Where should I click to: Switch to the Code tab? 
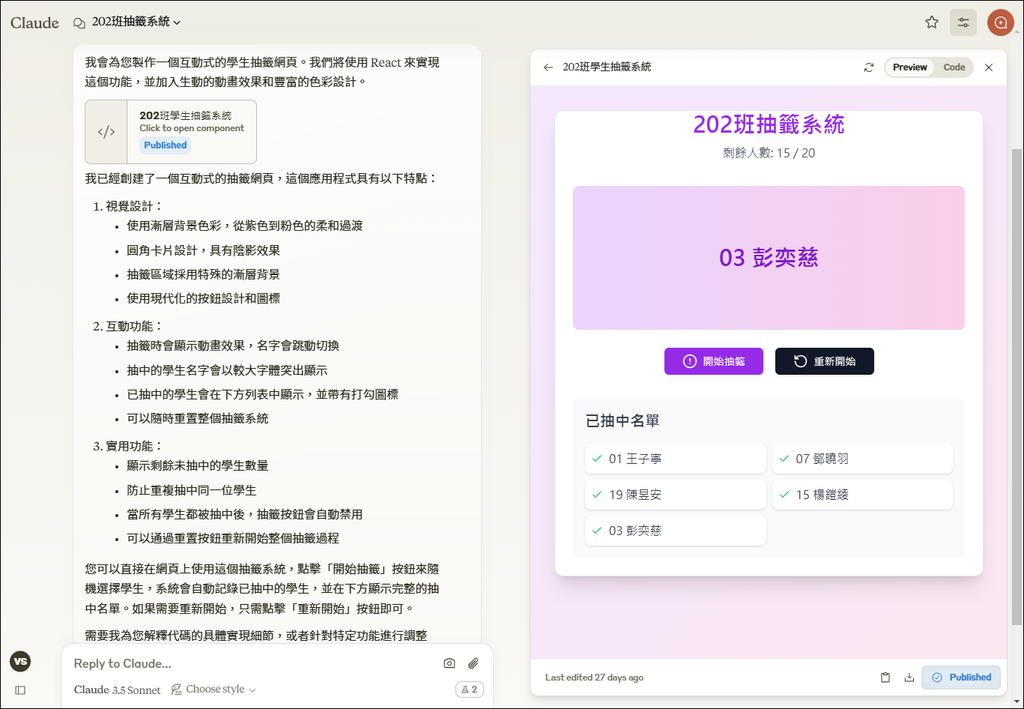click(954, 67)
